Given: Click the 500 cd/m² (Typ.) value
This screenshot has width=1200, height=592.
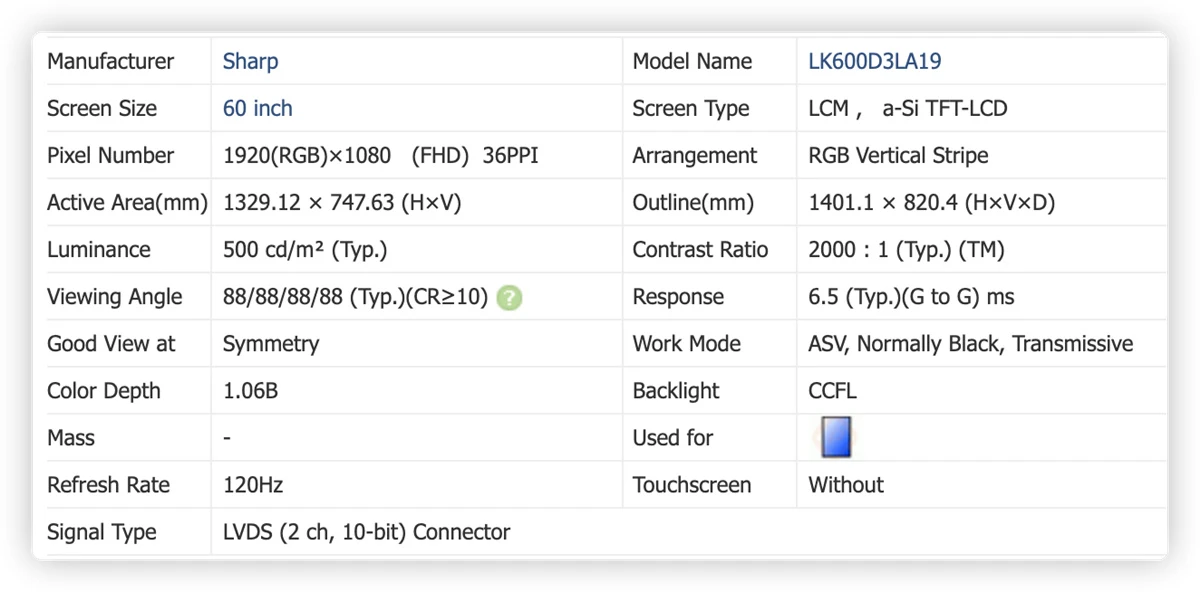Looking at the screenshot, I should coord(305,250).
